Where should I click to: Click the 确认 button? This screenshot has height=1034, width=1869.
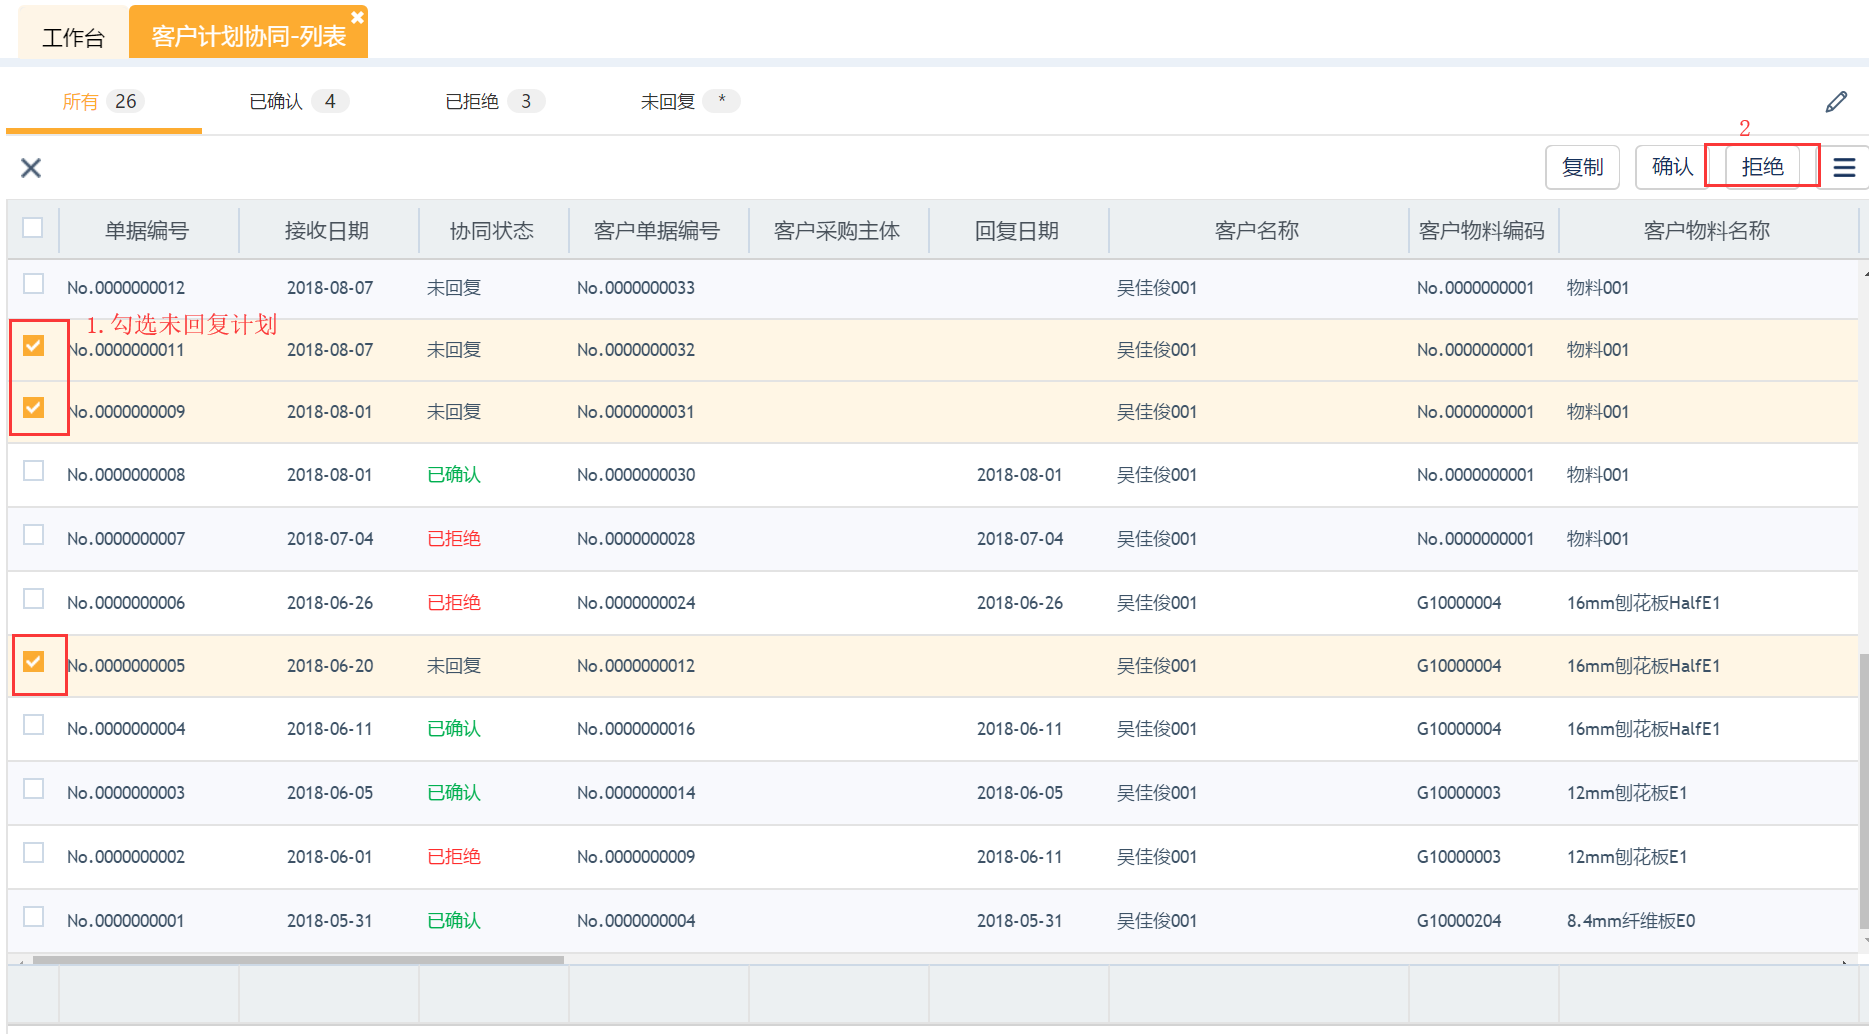(x=1672, y=167)
